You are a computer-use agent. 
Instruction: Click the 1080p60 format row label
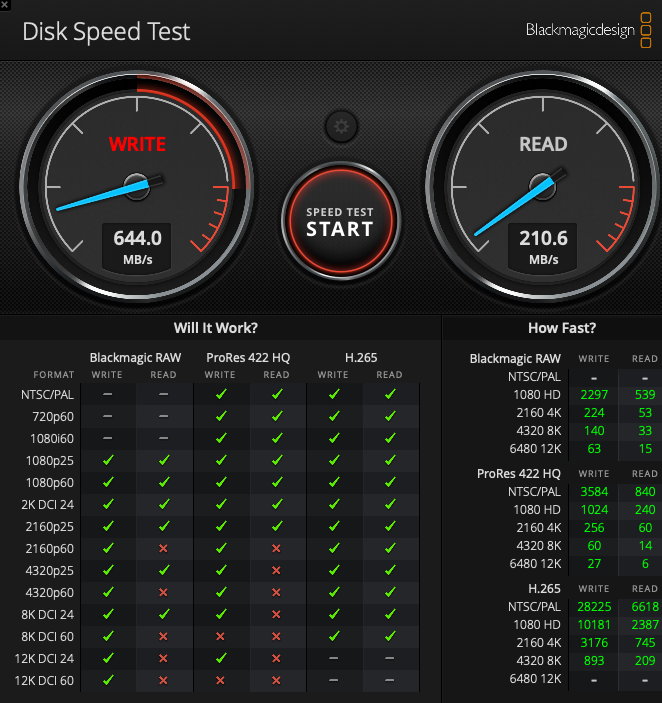(x=50, y=482)
